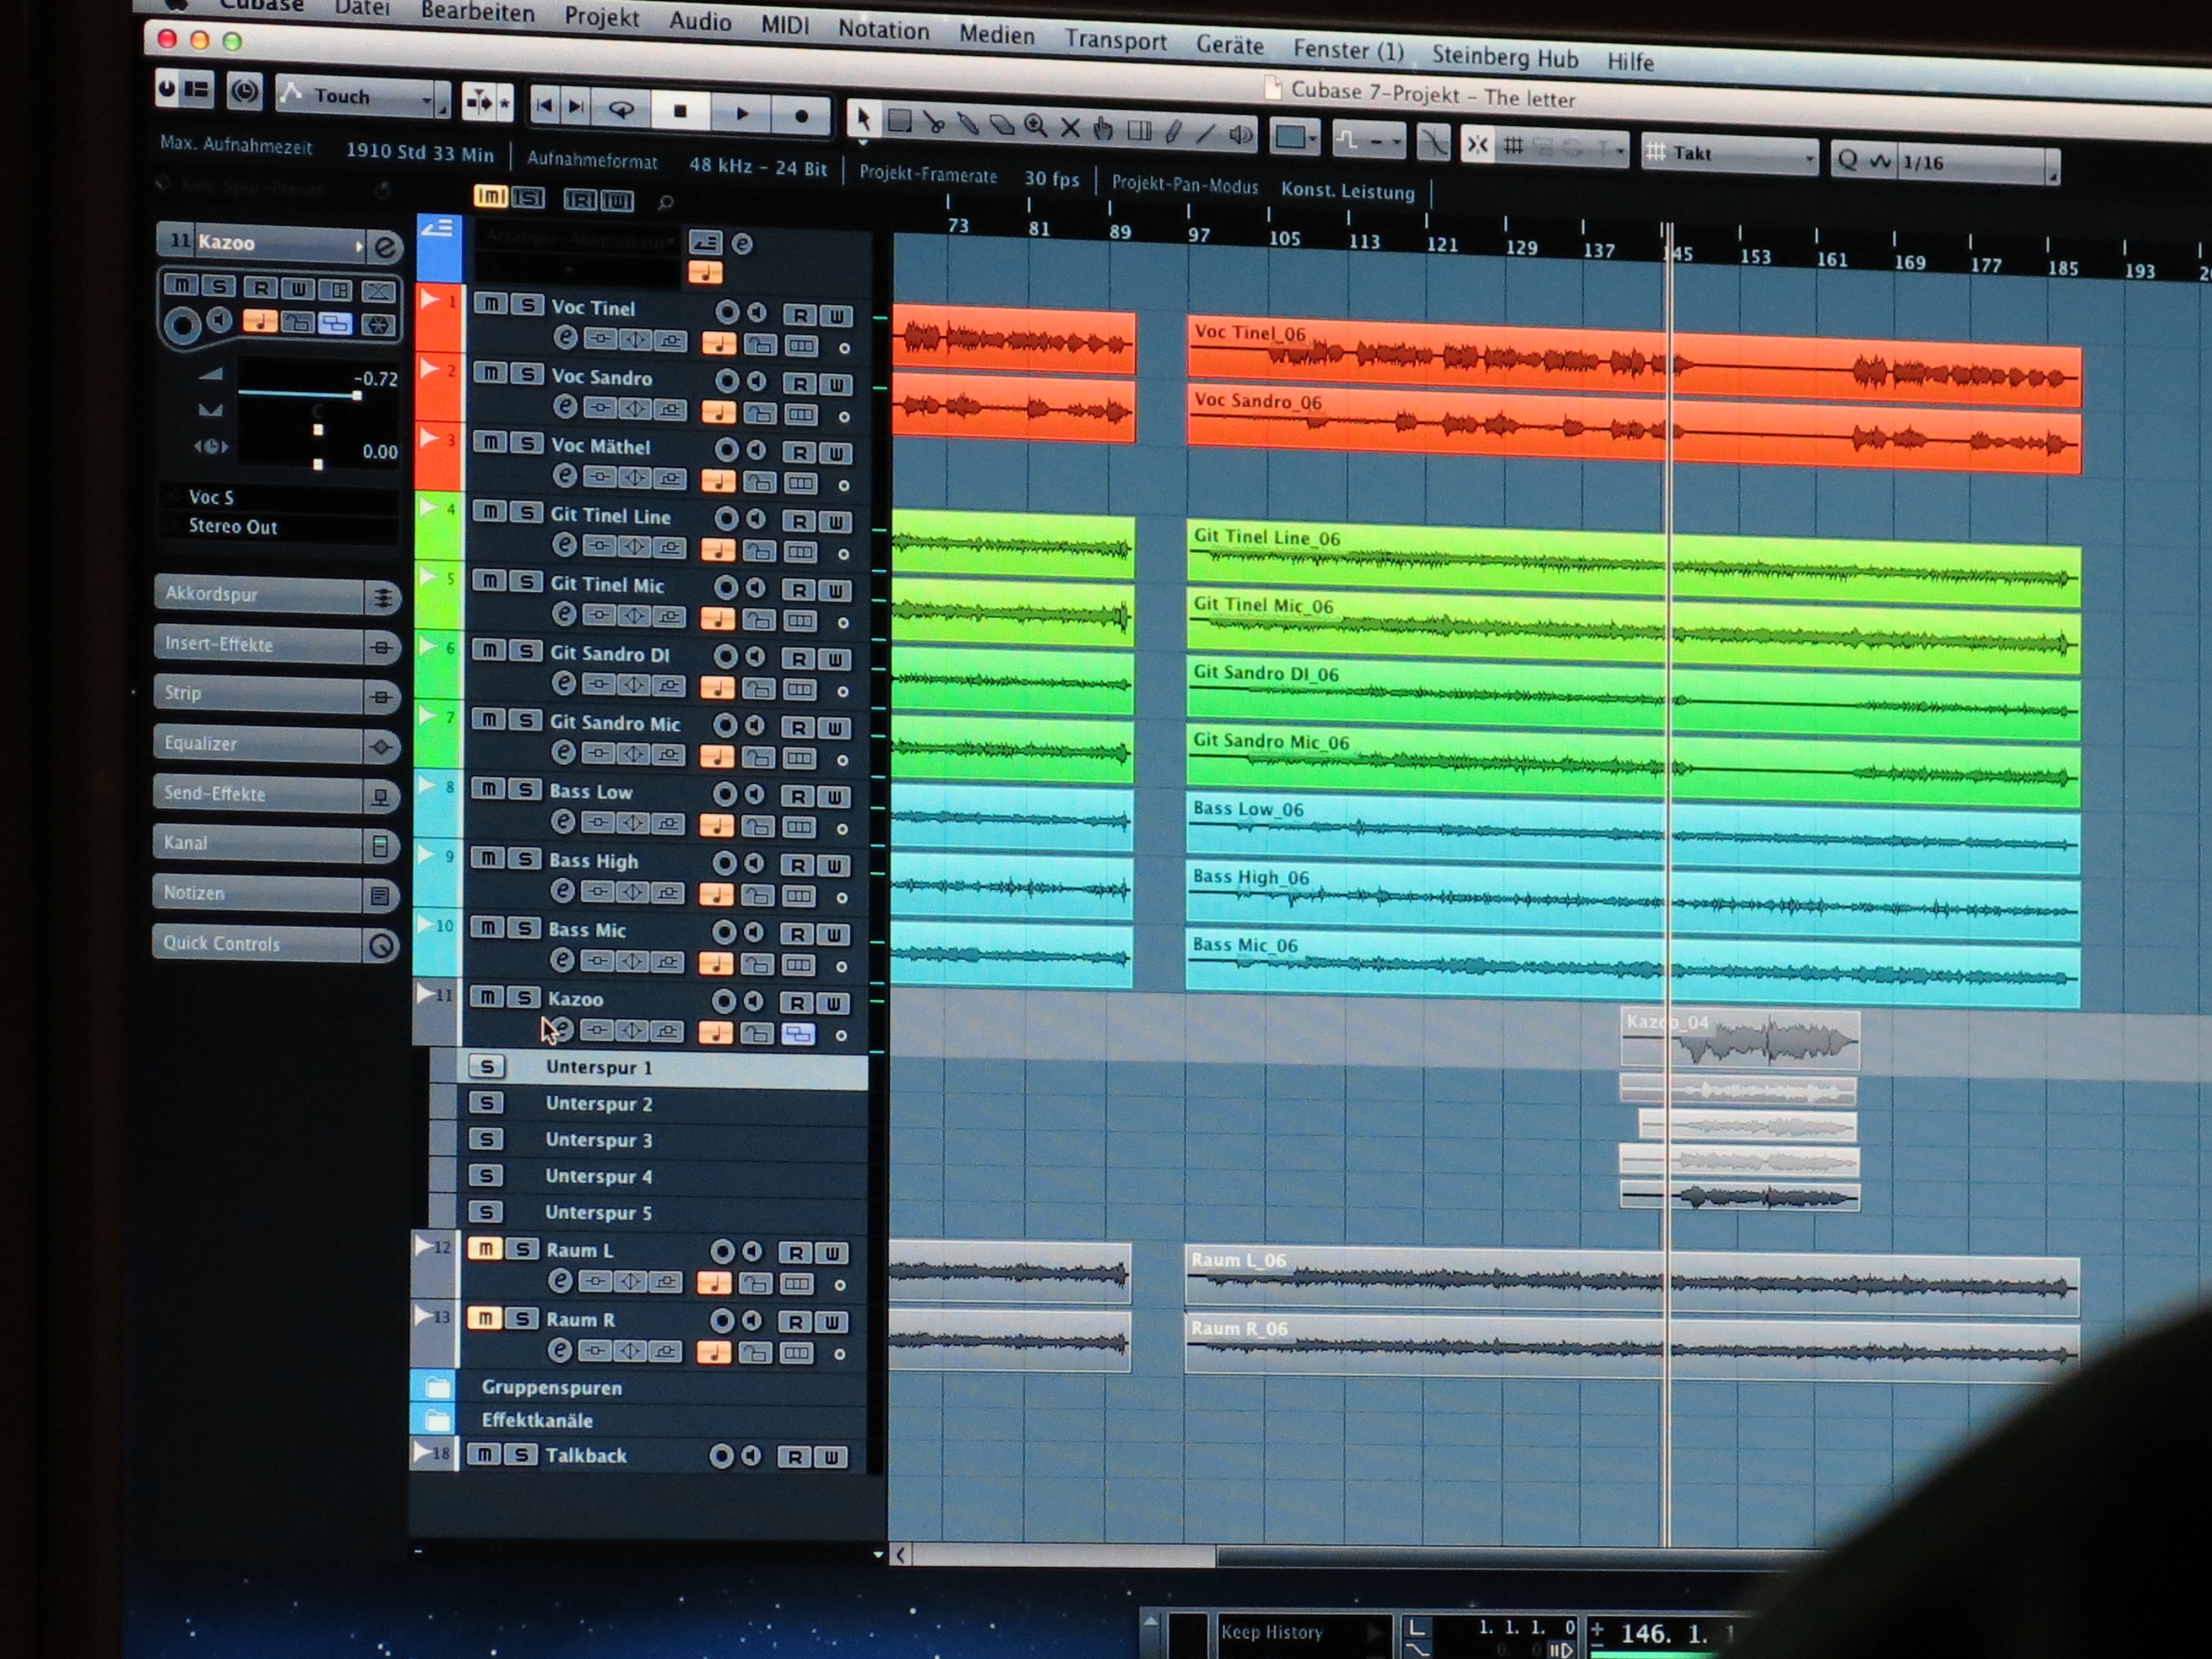The width and height of the screenshot is (2212, 1659).
Task: Select the Play speaker tool
Action: (1241, 134)
